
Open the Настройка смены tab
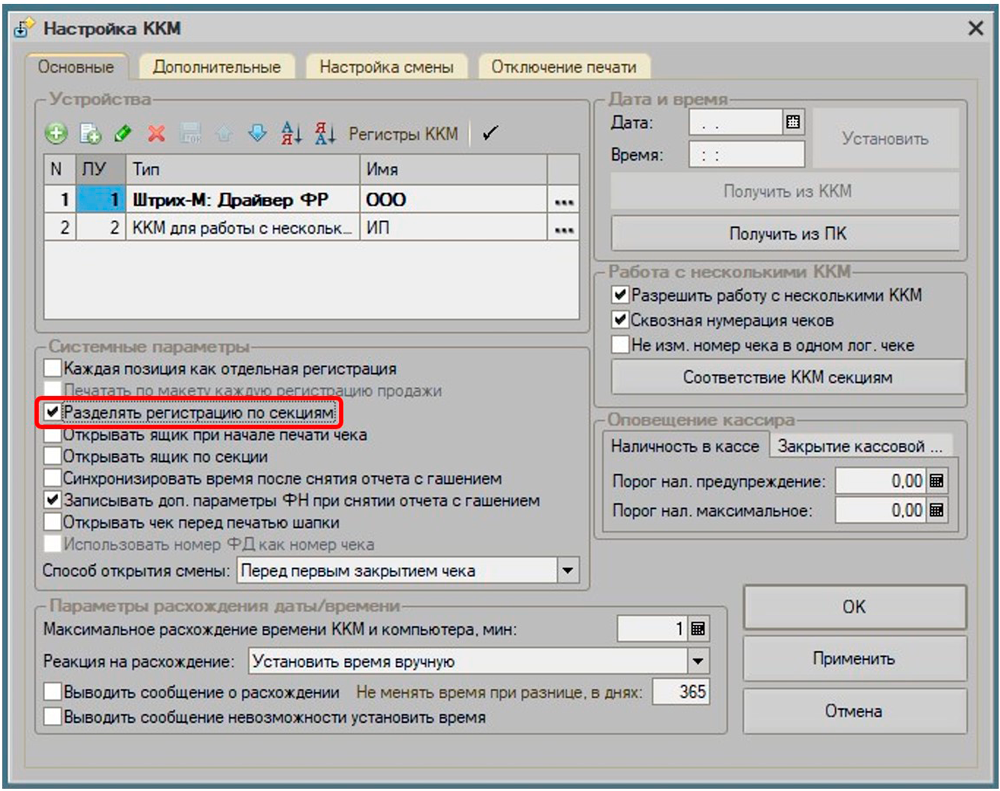click(386, 68)
